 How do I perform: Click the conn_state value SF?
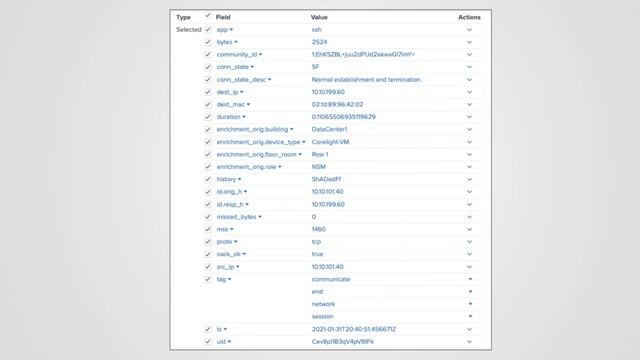[316, 67]
